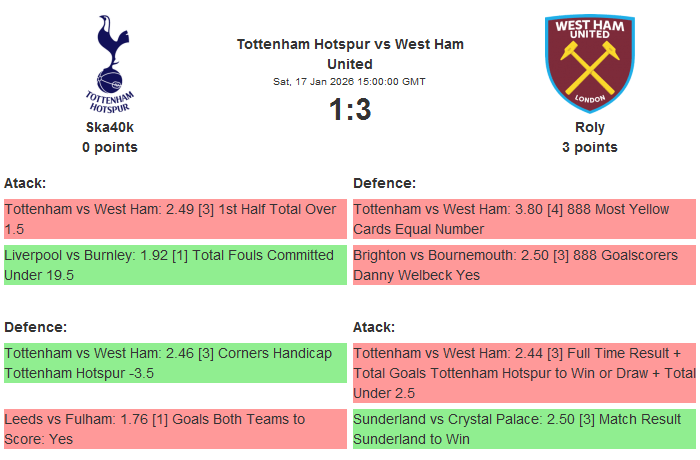Click the lower-left Defence section heading
Image resolution: width=700 pixels, height=460 pixels.
35,327
